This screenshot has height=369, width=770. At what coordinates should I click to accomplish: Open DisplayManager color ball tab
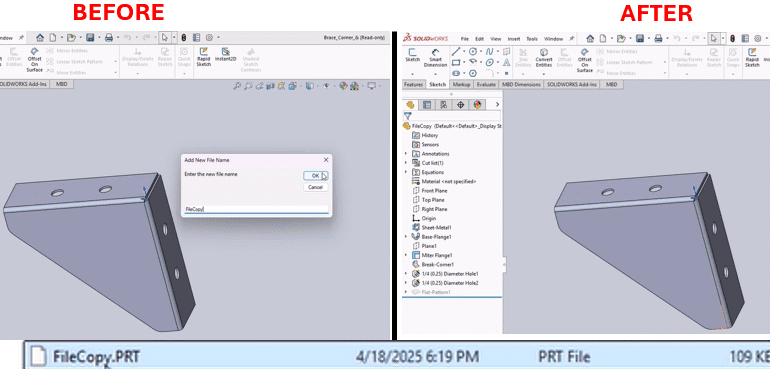[x=477, y=105]
